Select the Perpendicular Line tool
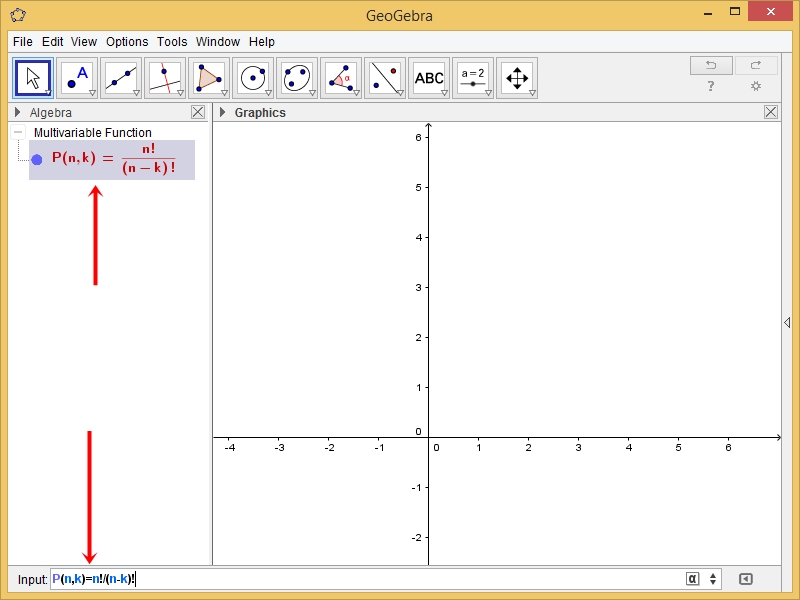The width and height of the screenshot is (800, 600). pos(165,78)
